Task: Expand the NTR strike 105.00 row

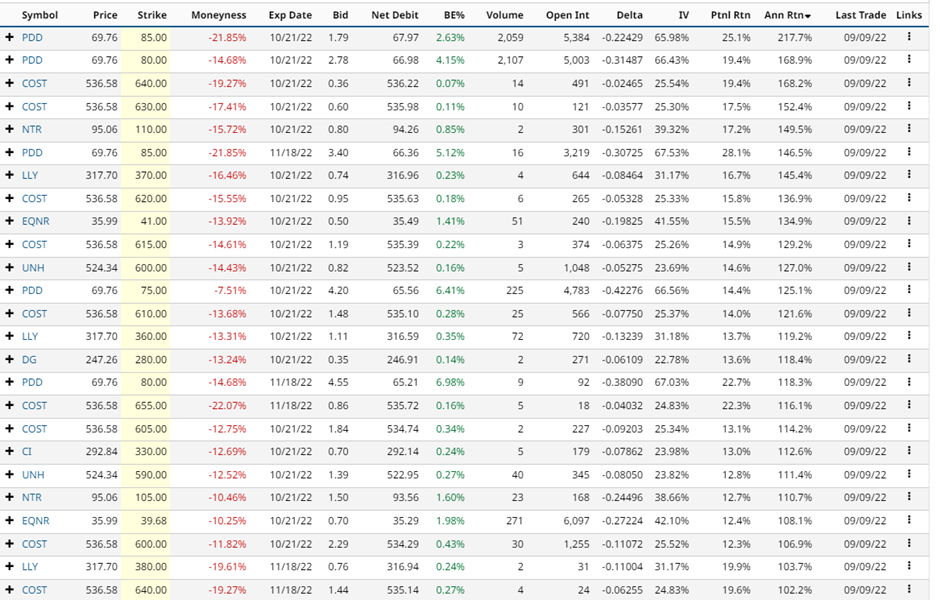Action: 10,497
